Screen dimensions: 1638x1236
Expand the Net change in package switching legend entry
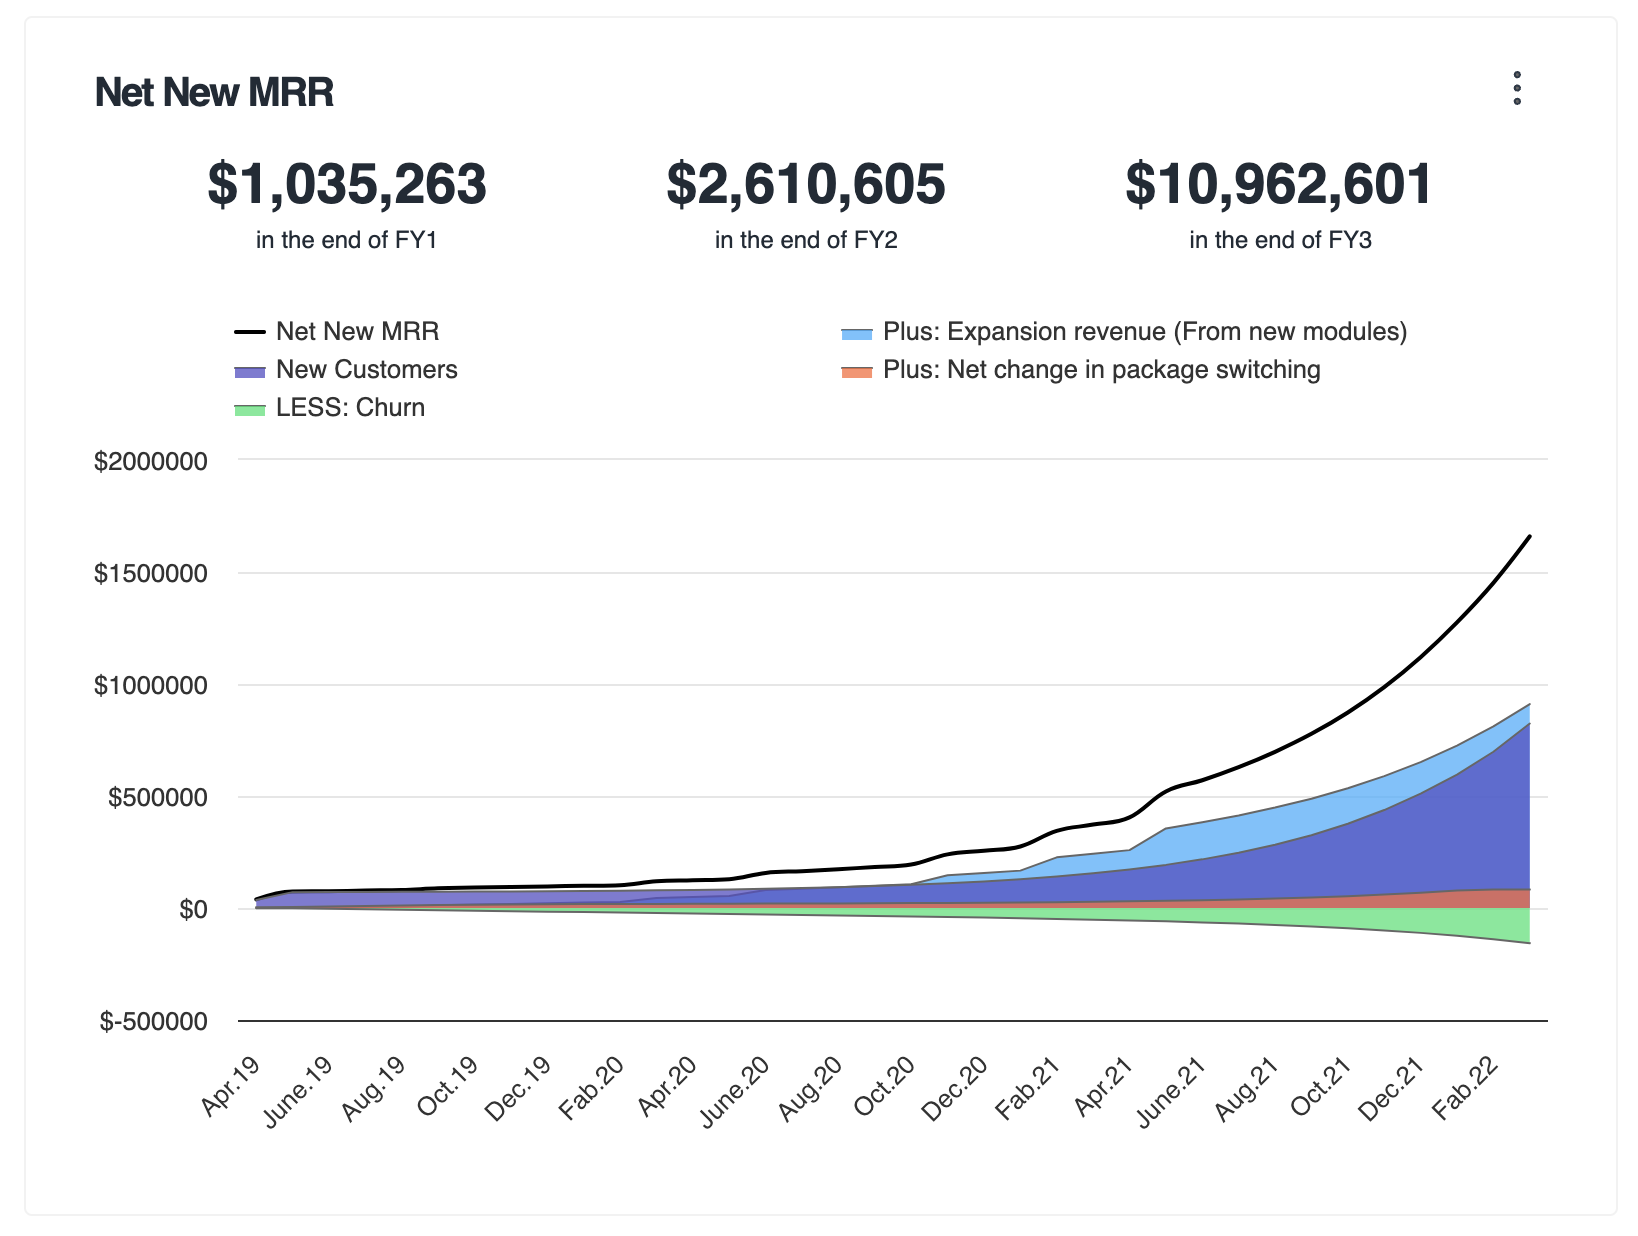coord(1102,369)
